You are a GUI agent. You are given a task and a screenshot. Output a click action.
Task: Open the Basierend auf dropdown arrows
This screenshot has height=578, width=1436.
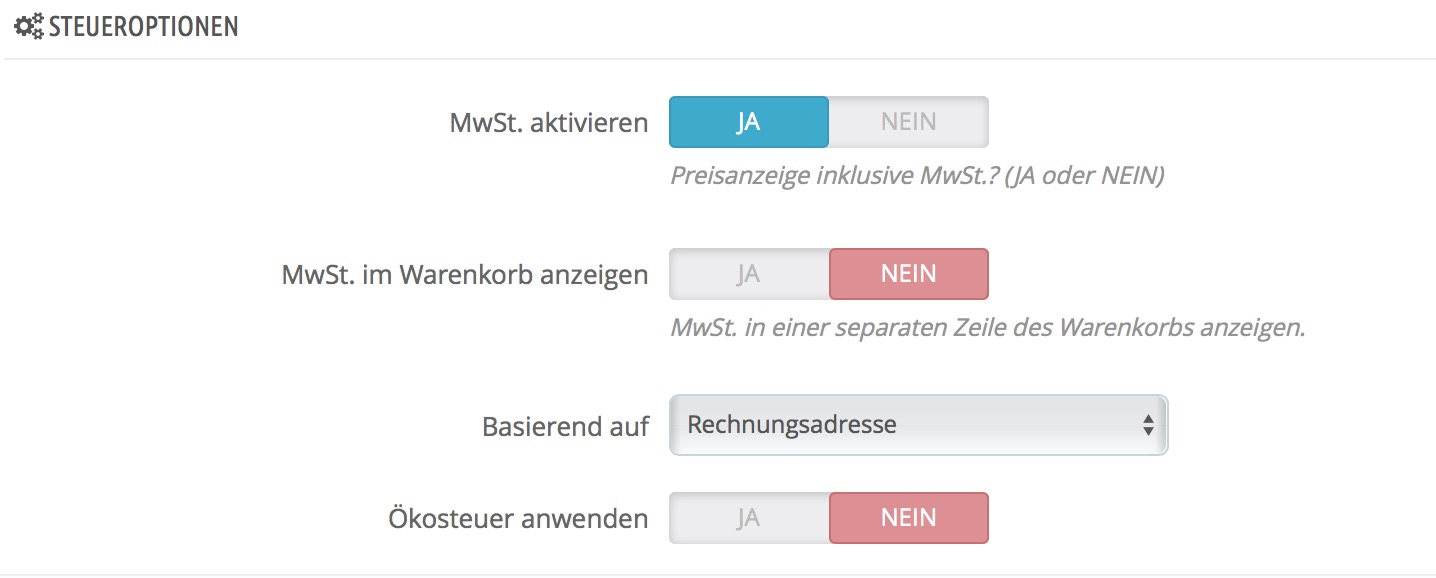(1148, 425)
